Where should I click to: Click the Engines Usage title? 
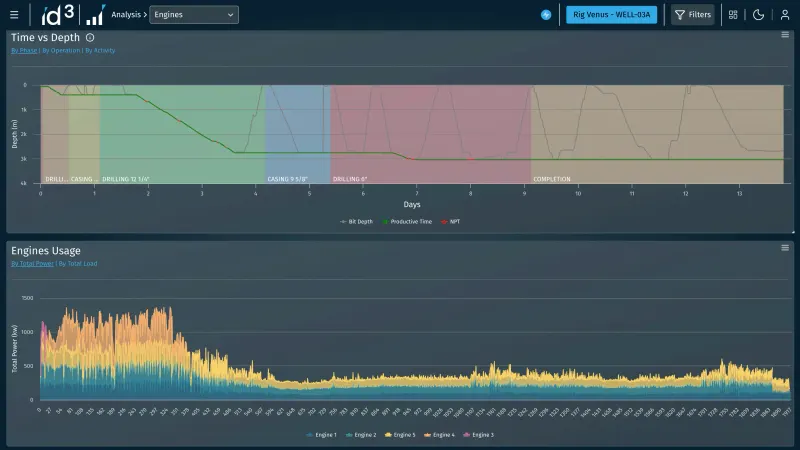(x=46, y=251)
